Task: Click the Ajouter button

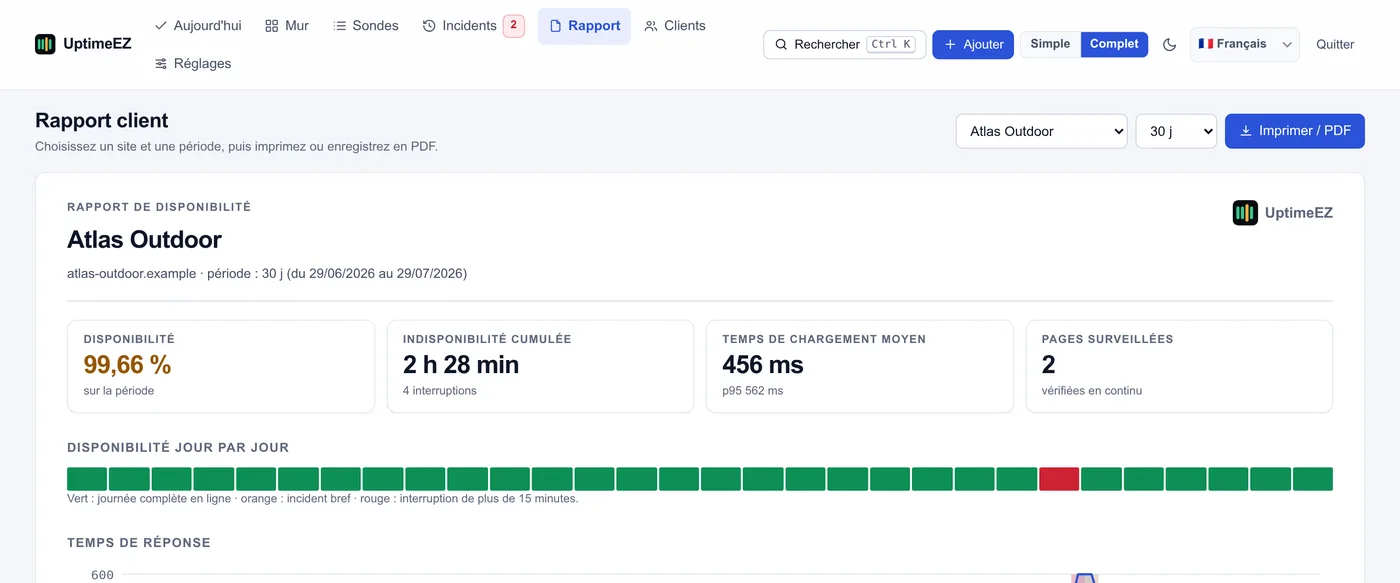Action: [x=973, y=45]
